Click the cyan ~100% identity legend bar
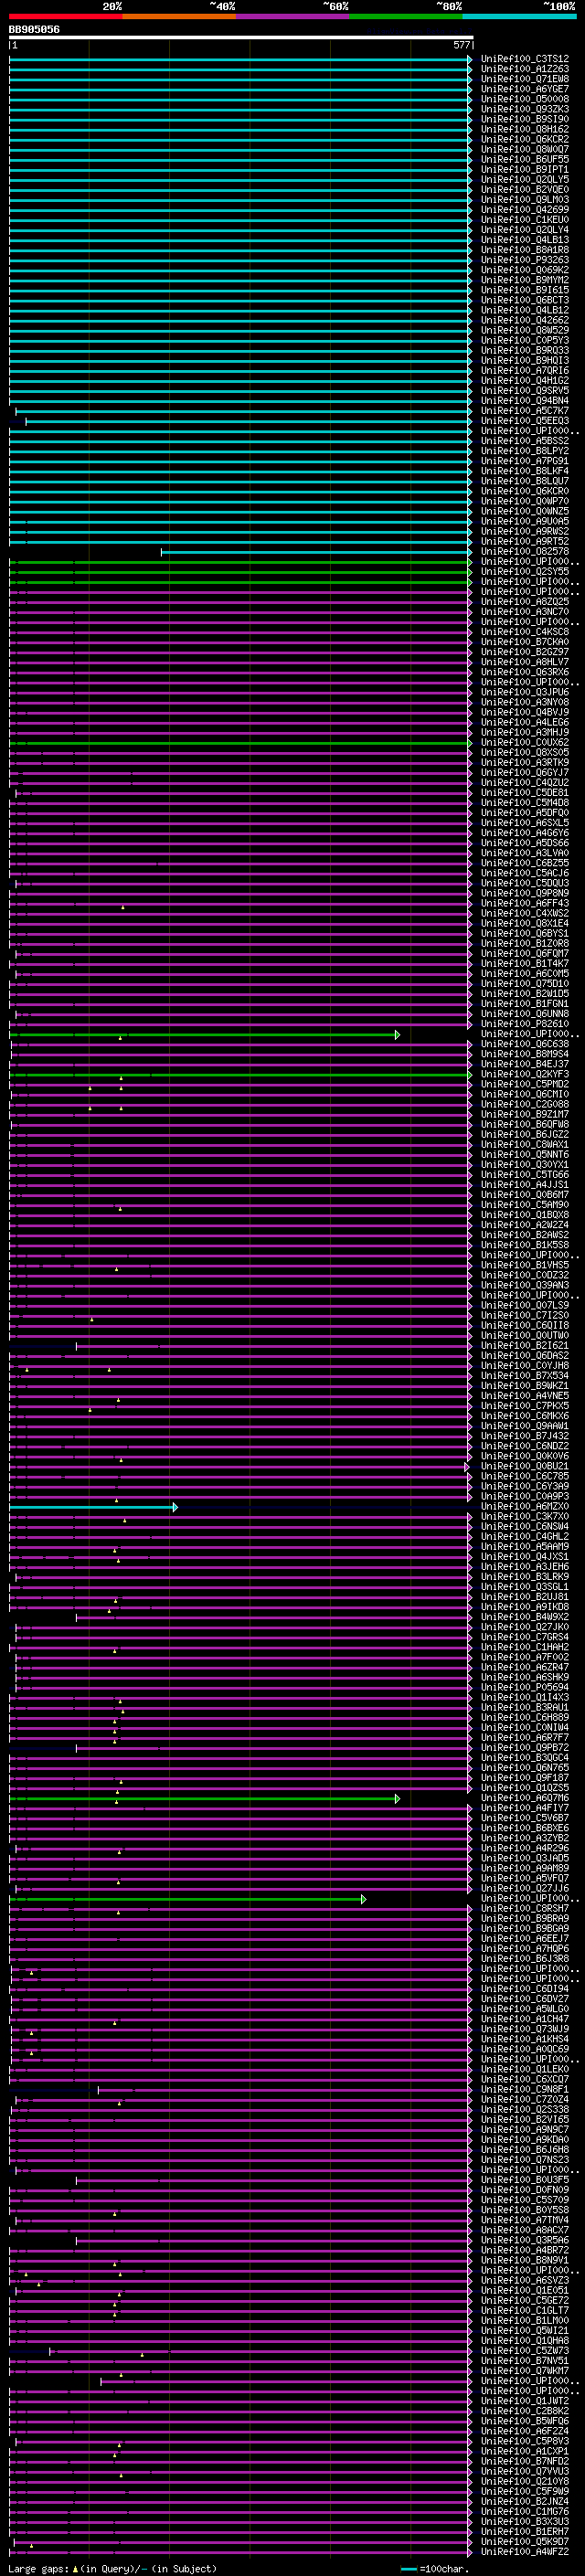Viewport: 585px width, 2576px height. [520, 16]
